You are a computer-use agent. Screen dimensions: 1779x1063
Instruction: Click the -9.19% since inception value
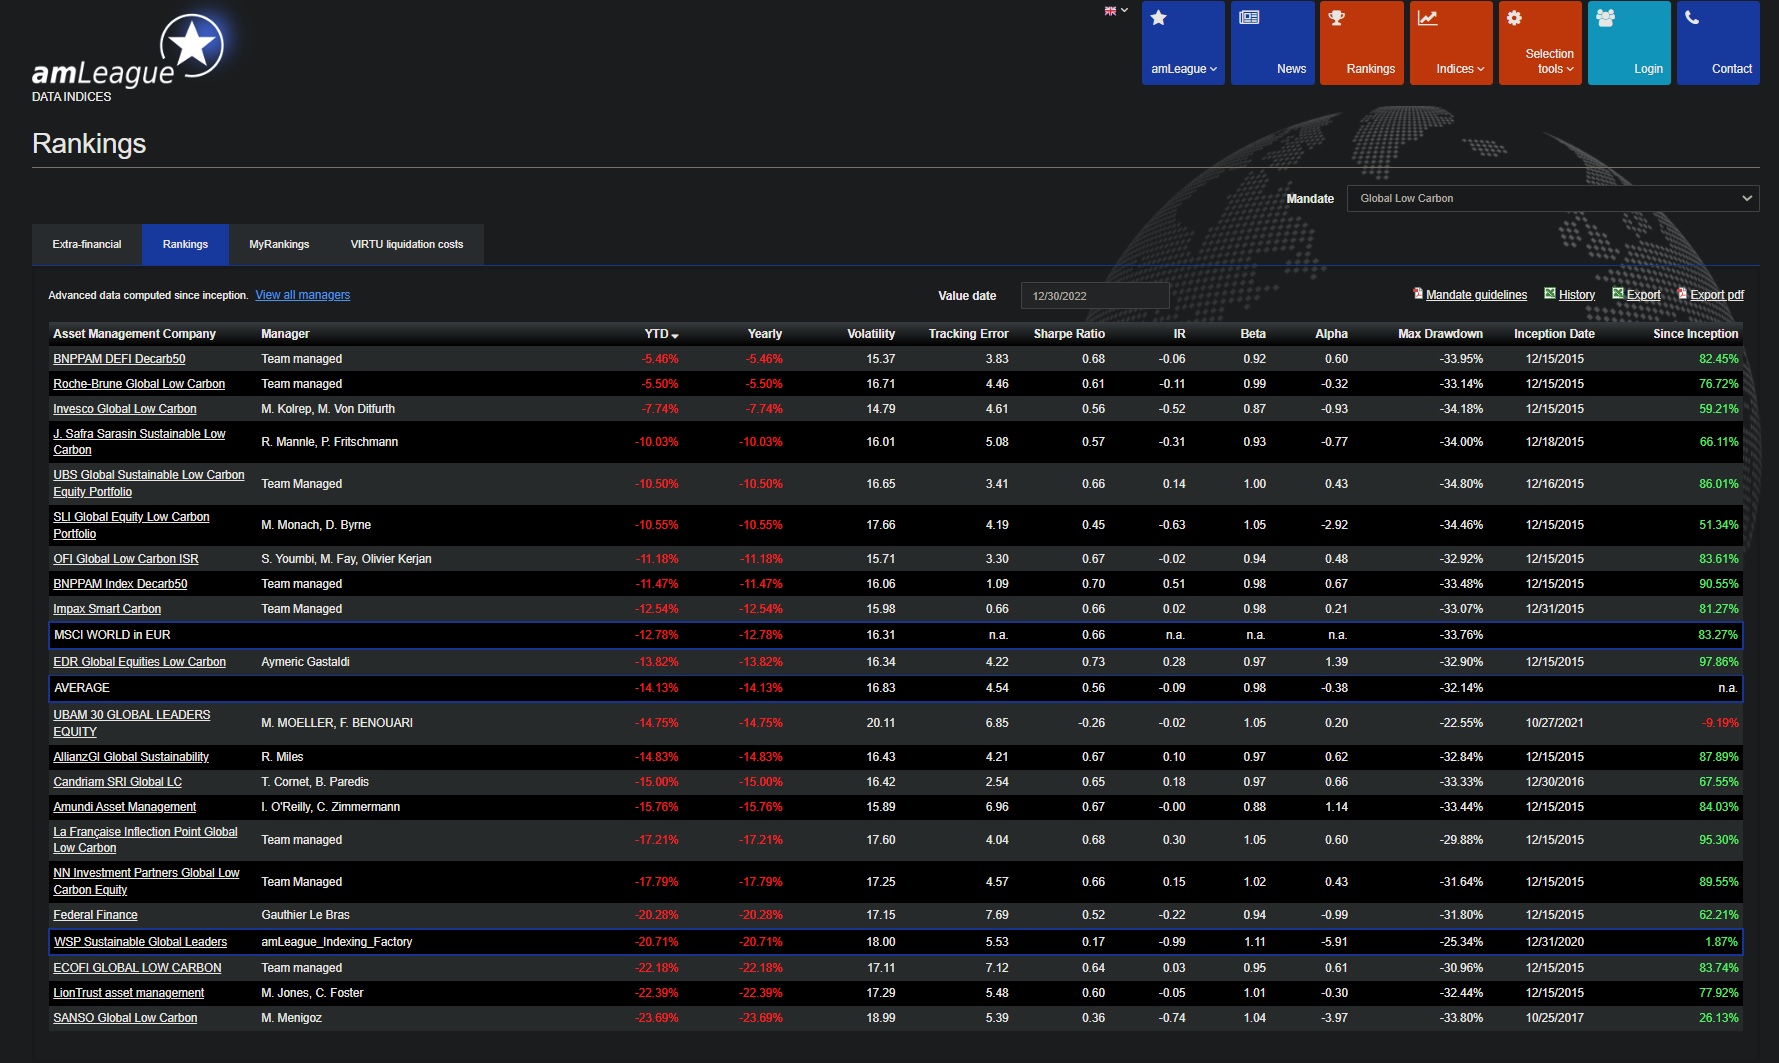coord(1721,723)
